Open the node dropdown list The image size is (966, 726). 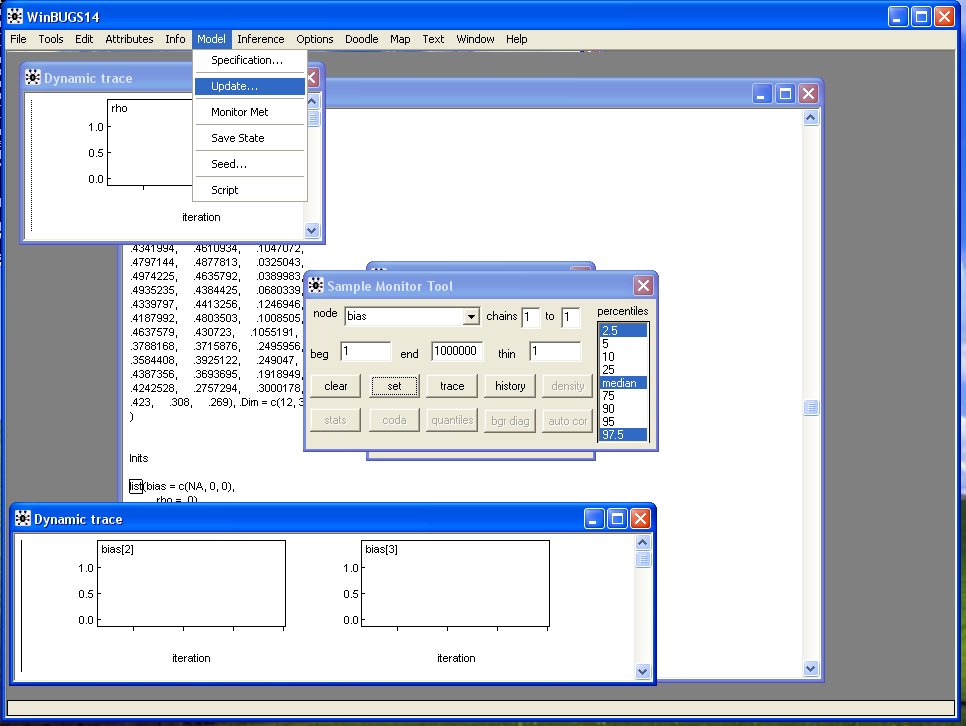[471, 317]
